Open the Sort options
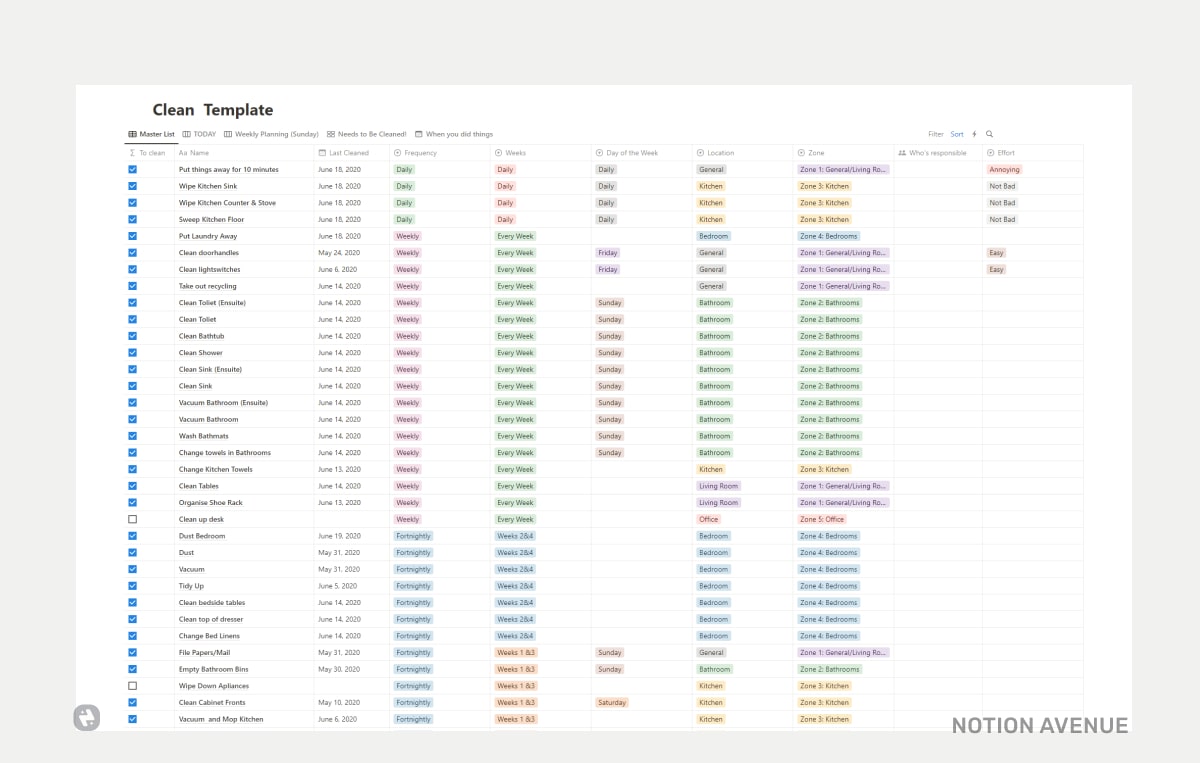1200x763 pixels. [x=957, y=133]
